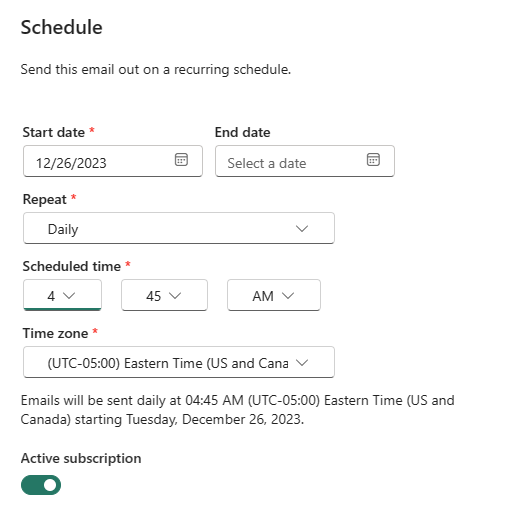
Task: Click the Repeat field label
Action: 45,199
